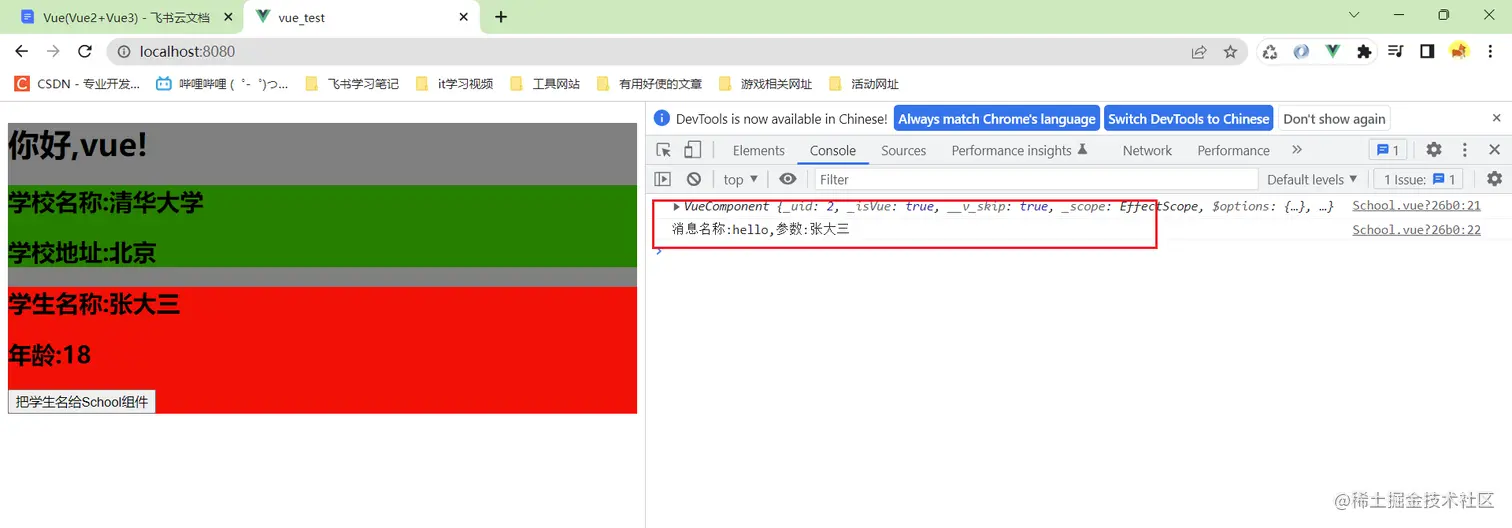Open the 工具网站 bookmark folder
Image resolution: width=1512 pixels, height=528 pixels.
(x=545, y=84)
